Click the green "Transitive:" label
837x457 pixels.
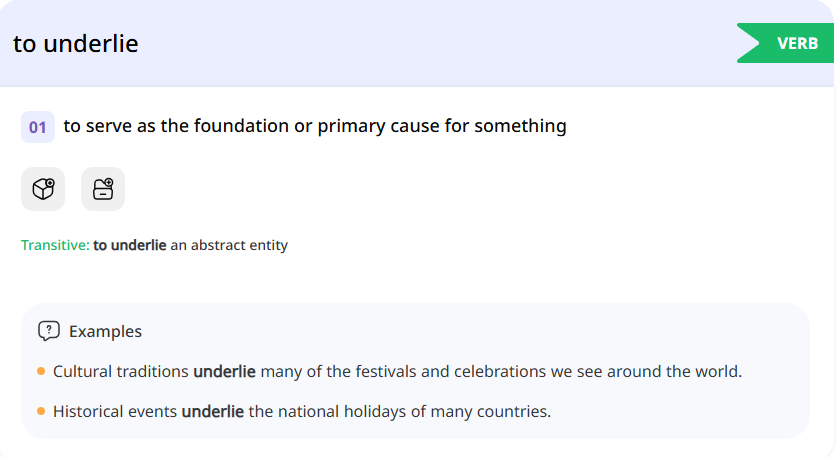55,245
